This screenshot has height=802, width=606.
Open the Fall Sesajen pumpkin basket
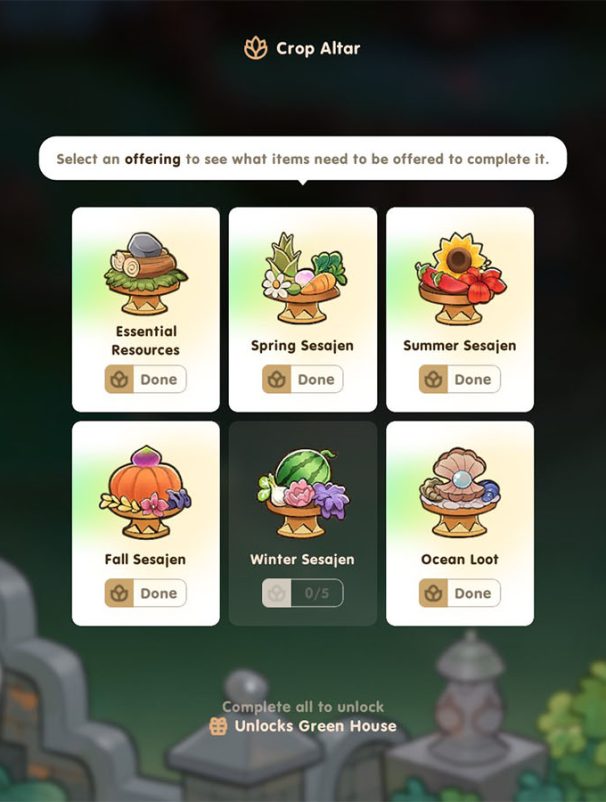tap(146, 492)
